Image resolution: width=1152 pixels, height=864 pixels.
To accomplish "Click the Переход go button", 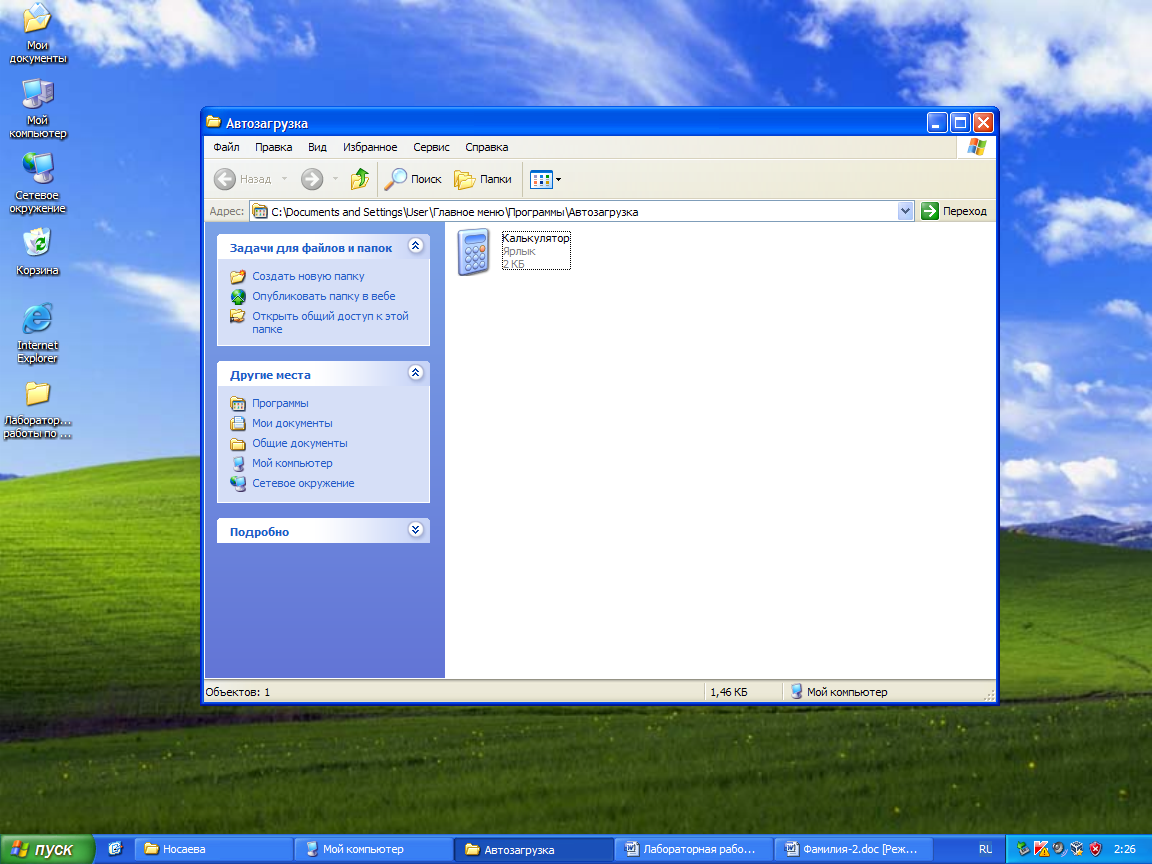I will [x=954, y=211].
